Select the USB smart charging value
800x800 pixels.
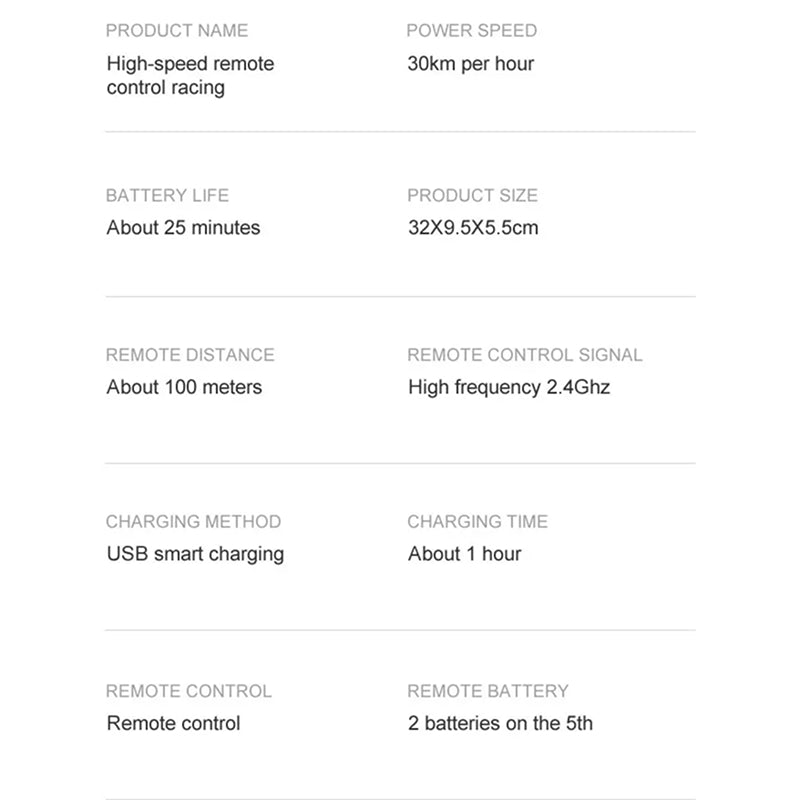195,555
